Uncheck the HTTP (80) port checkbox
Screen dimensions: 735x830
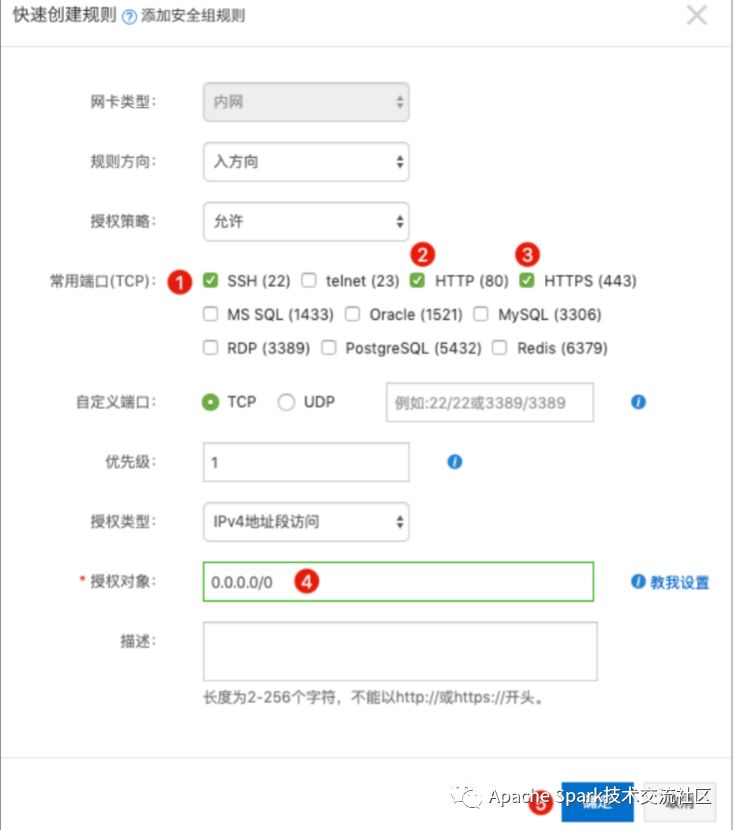(x=418, y=280)
